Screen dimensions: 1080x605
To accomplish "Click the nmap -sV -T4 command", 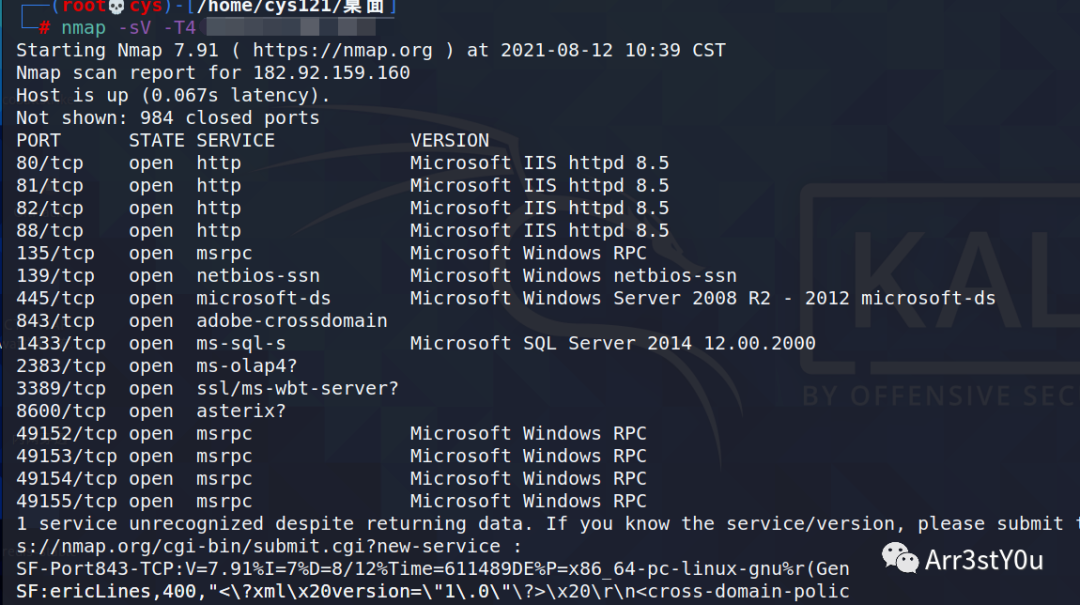I will click(x=128, y=28).
